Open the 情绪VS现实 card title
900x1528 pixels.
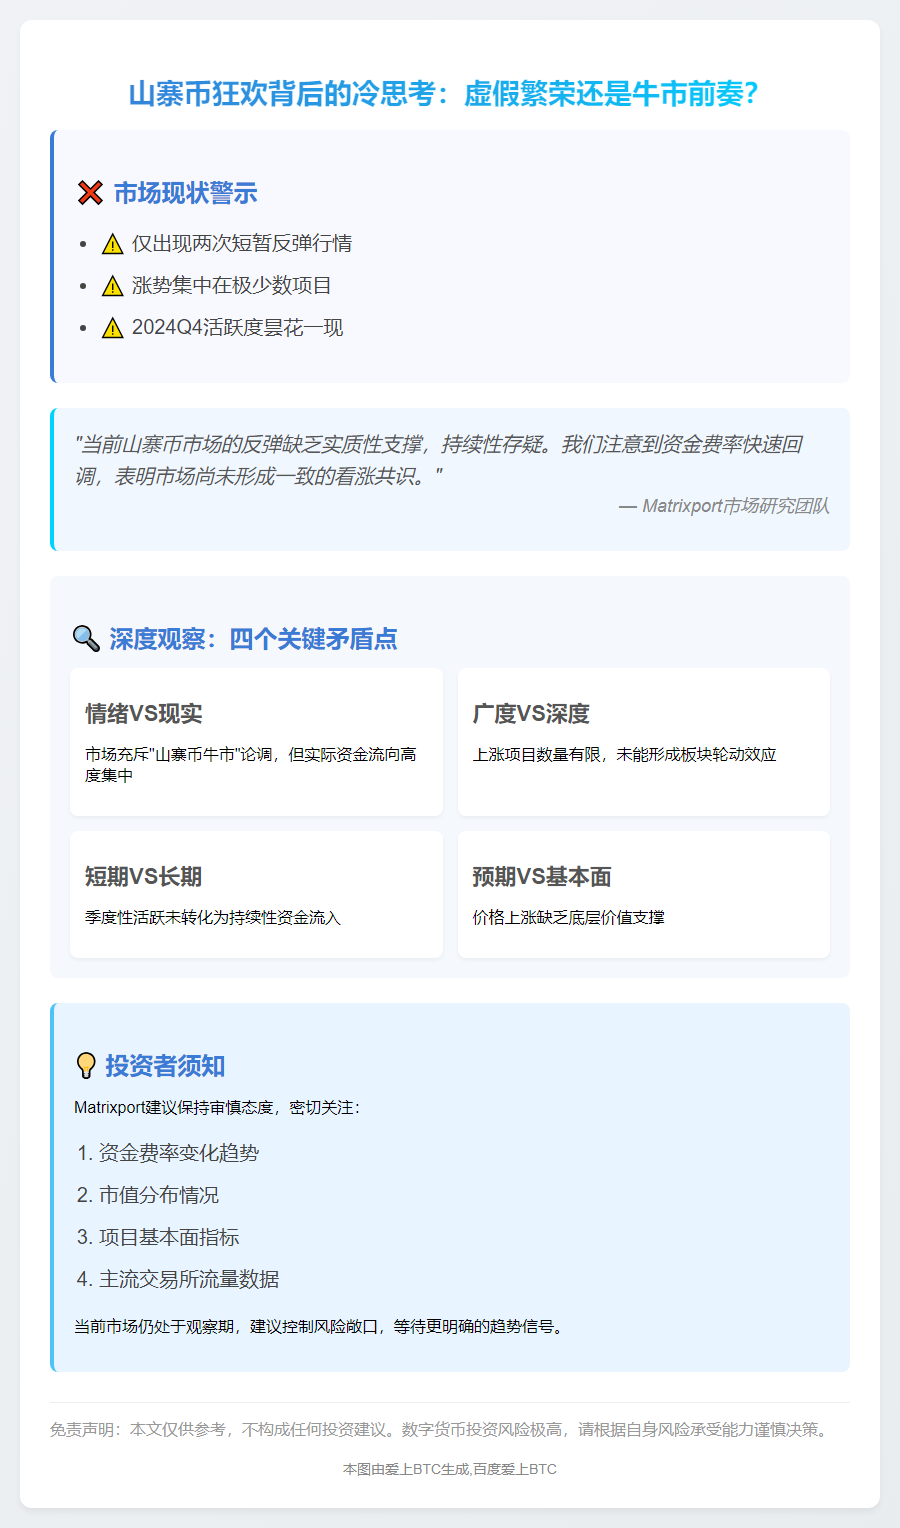(x=144, y=714)
